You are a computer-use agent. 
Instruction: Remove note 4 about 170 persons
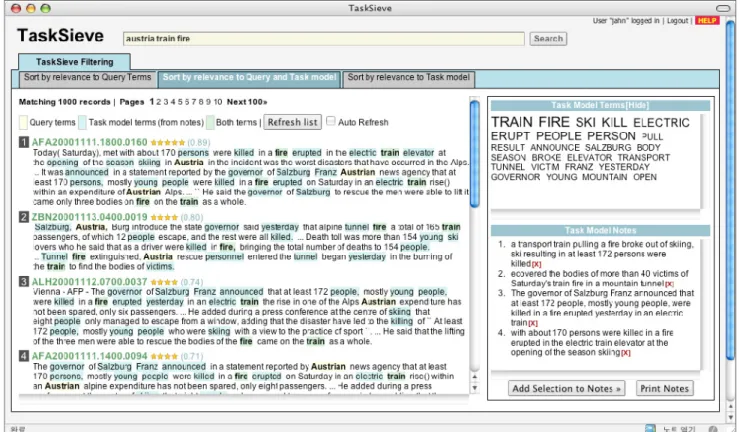click(x=626, y=353)
